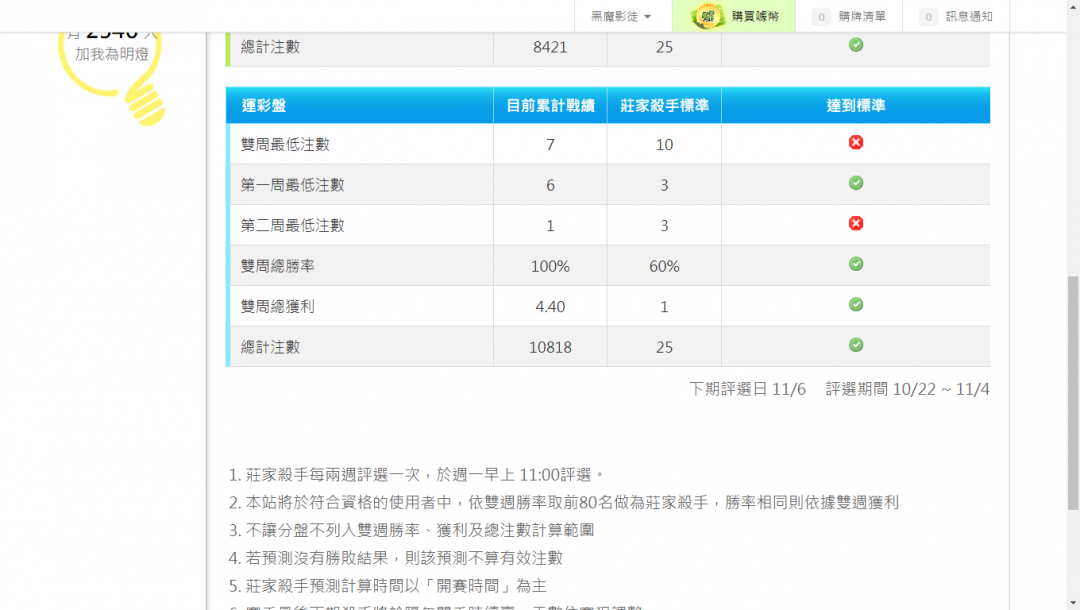Click the 目前累計戰績 column header
This screenshot has width=1080, height=610.
[x=550, y=105]
